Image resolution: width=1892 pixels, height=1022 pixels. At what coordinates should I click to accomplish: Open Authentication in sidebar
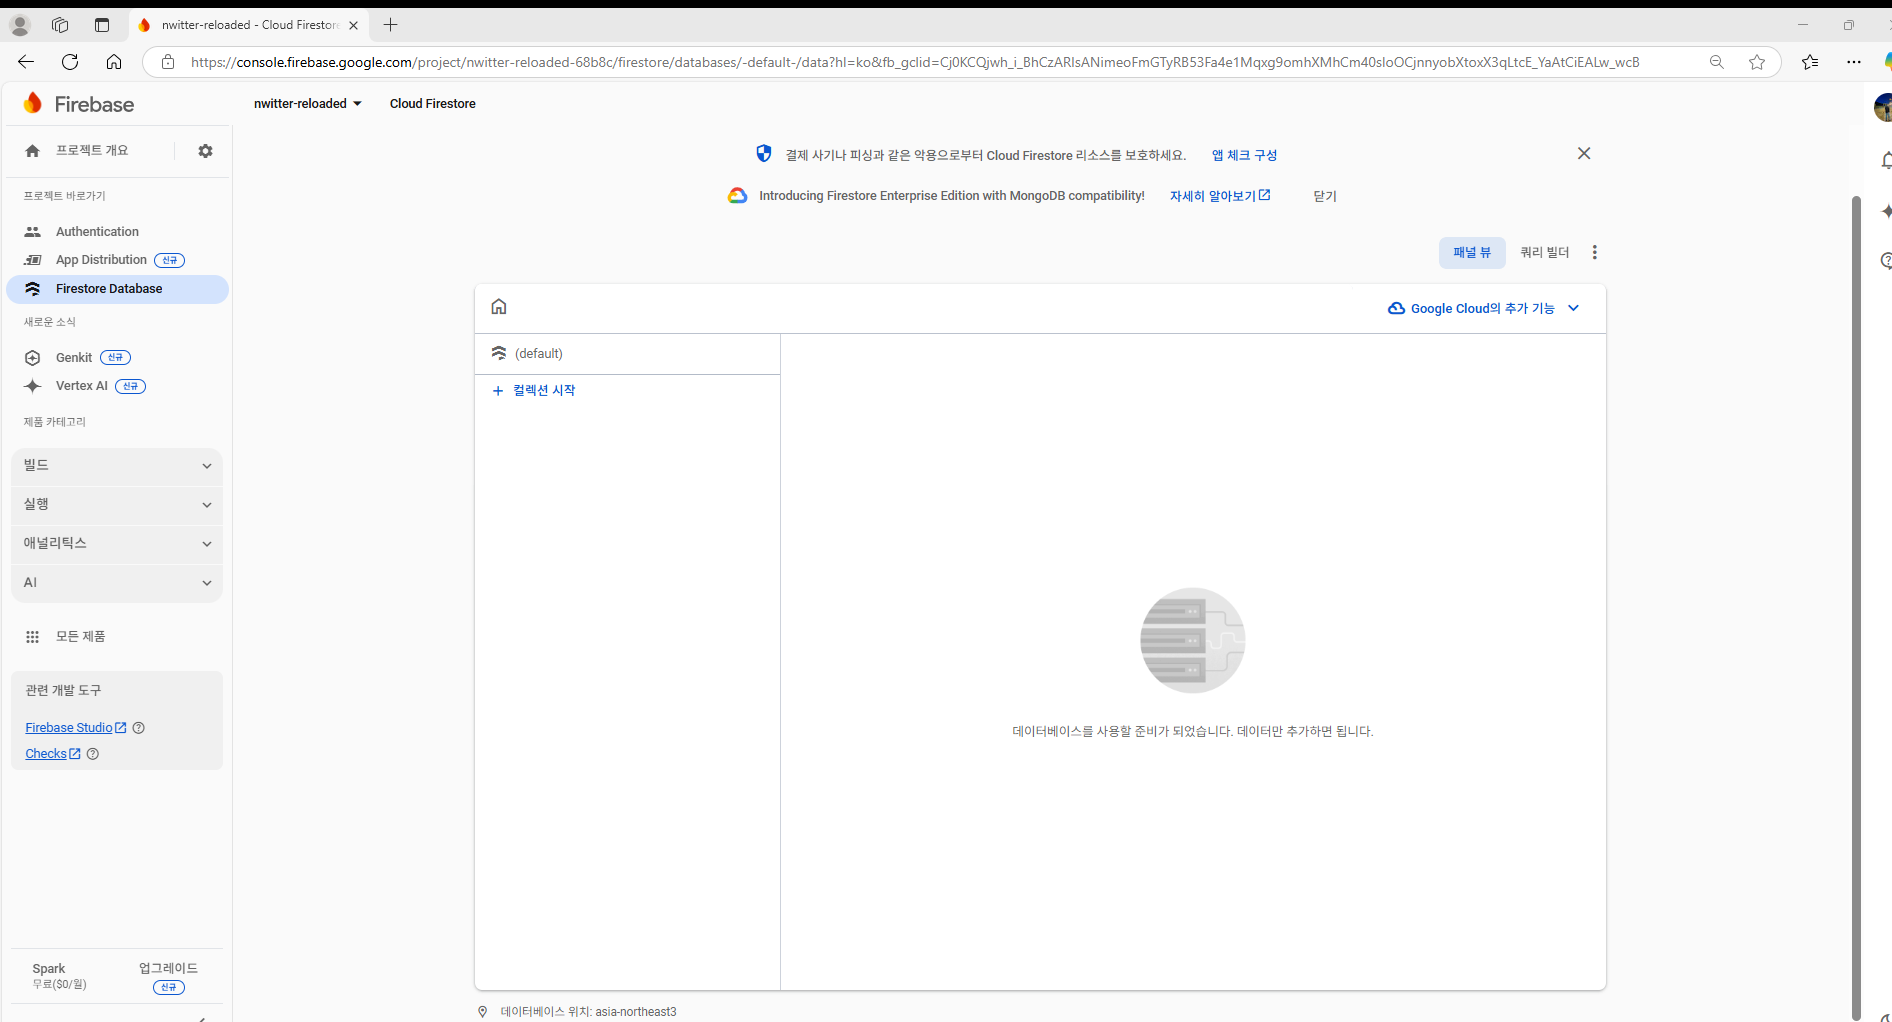click(97, 232)
